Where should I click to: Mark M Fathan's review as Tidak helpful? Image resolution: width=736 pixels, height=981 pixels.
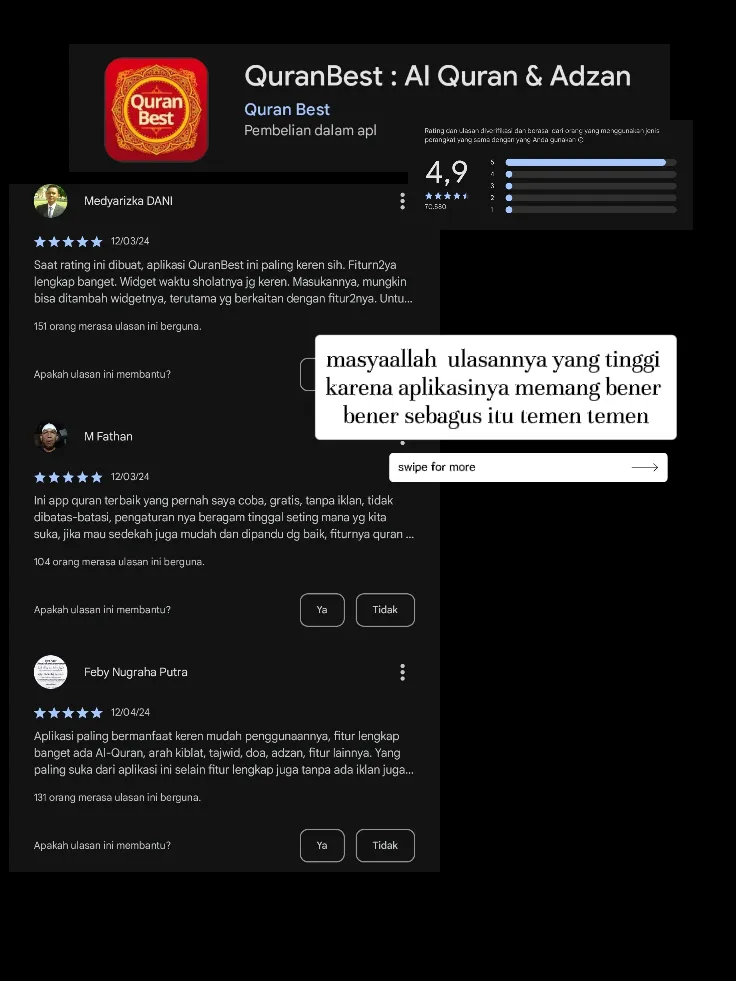point(385,609)
